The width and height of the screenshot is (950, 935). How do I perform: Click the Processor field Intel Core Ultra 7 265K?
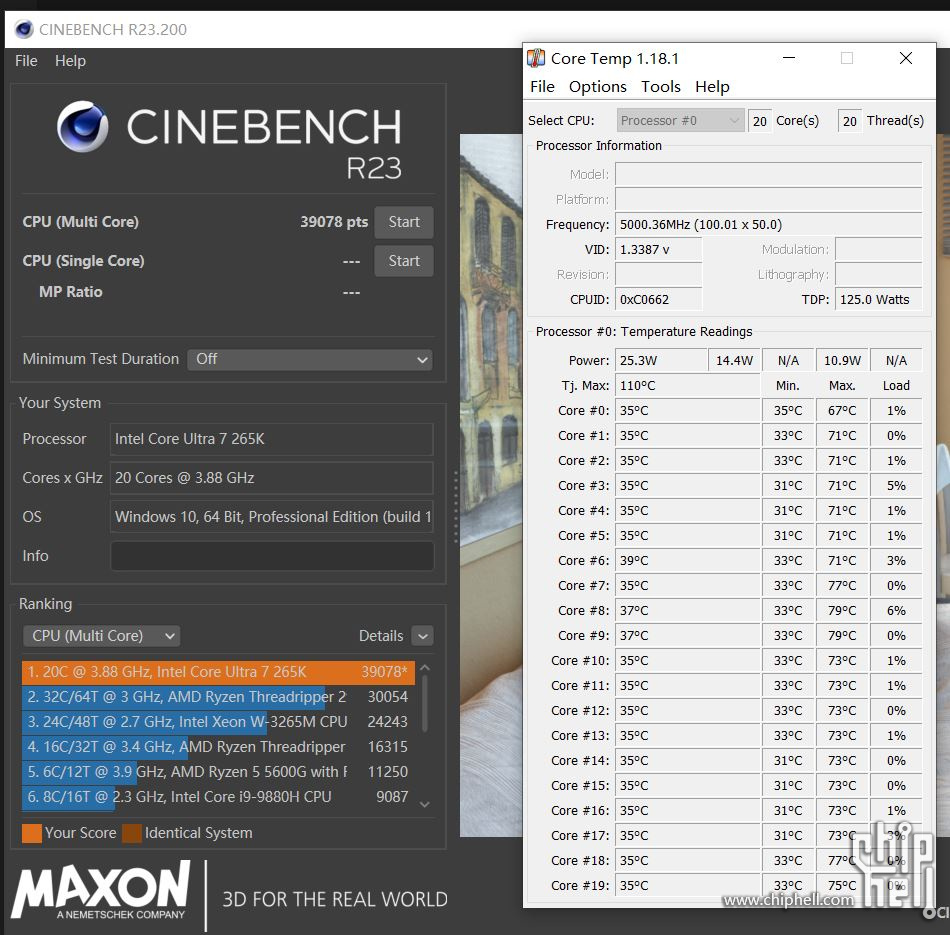(x=272, y=439)
